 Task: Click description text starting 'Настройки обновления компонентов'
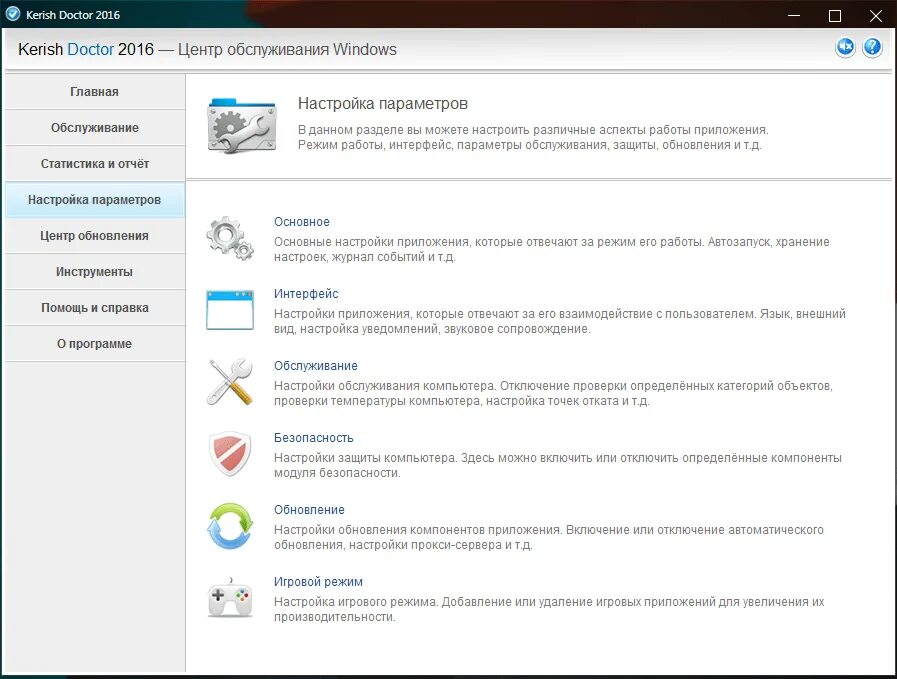[x=549, y=537]
